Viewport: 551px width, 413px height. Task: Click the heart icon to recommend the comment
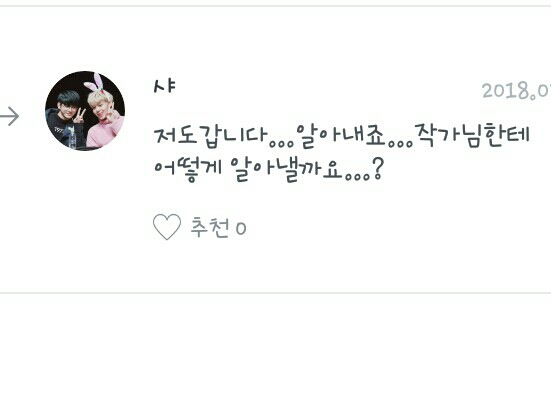click(167, 227)
